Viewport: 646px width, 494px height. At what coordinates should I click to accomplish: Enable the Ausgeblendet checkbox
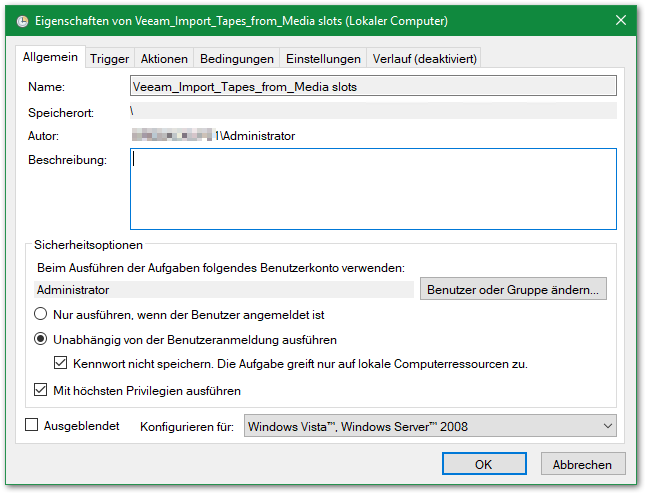pyautogui.click(x=31, y=426)
